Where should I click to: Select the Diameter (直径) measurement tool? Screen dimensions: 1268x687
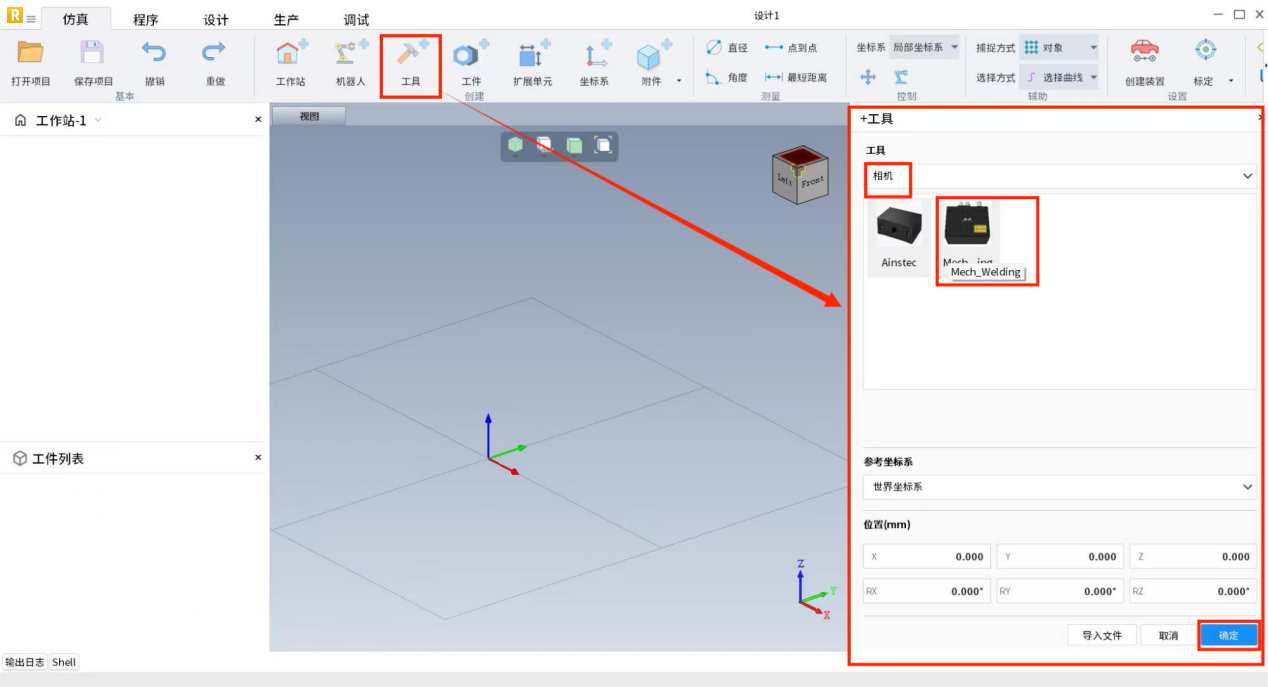727,48
